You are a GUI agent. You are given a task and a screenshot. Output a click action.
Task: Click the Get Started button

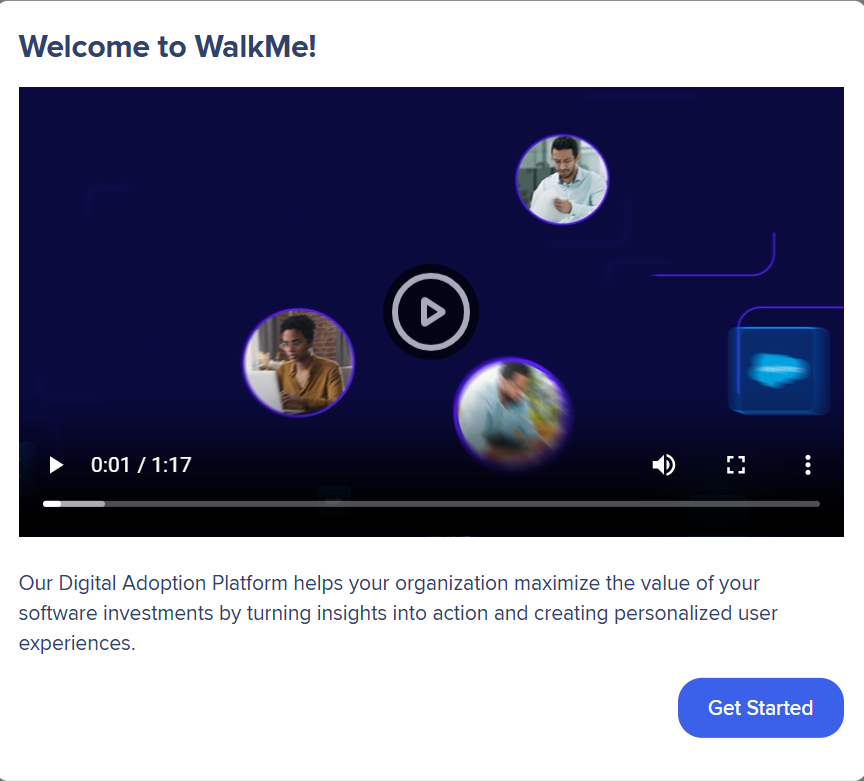pyautogui.click(x=760, y=708)
